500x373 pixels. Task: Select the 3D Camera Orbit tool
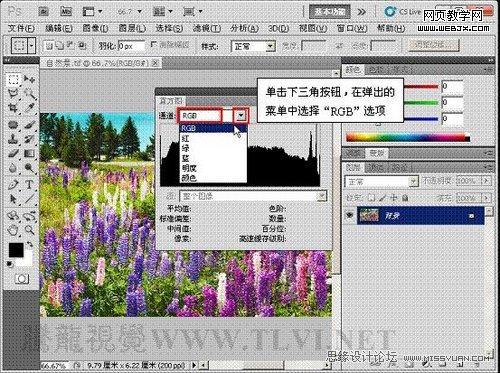pos(29,216)
